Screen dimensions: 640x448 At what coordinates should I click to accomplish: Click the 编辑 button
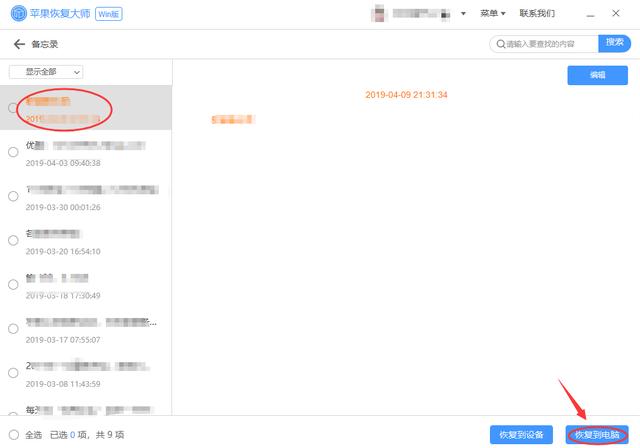coord(598,75)
